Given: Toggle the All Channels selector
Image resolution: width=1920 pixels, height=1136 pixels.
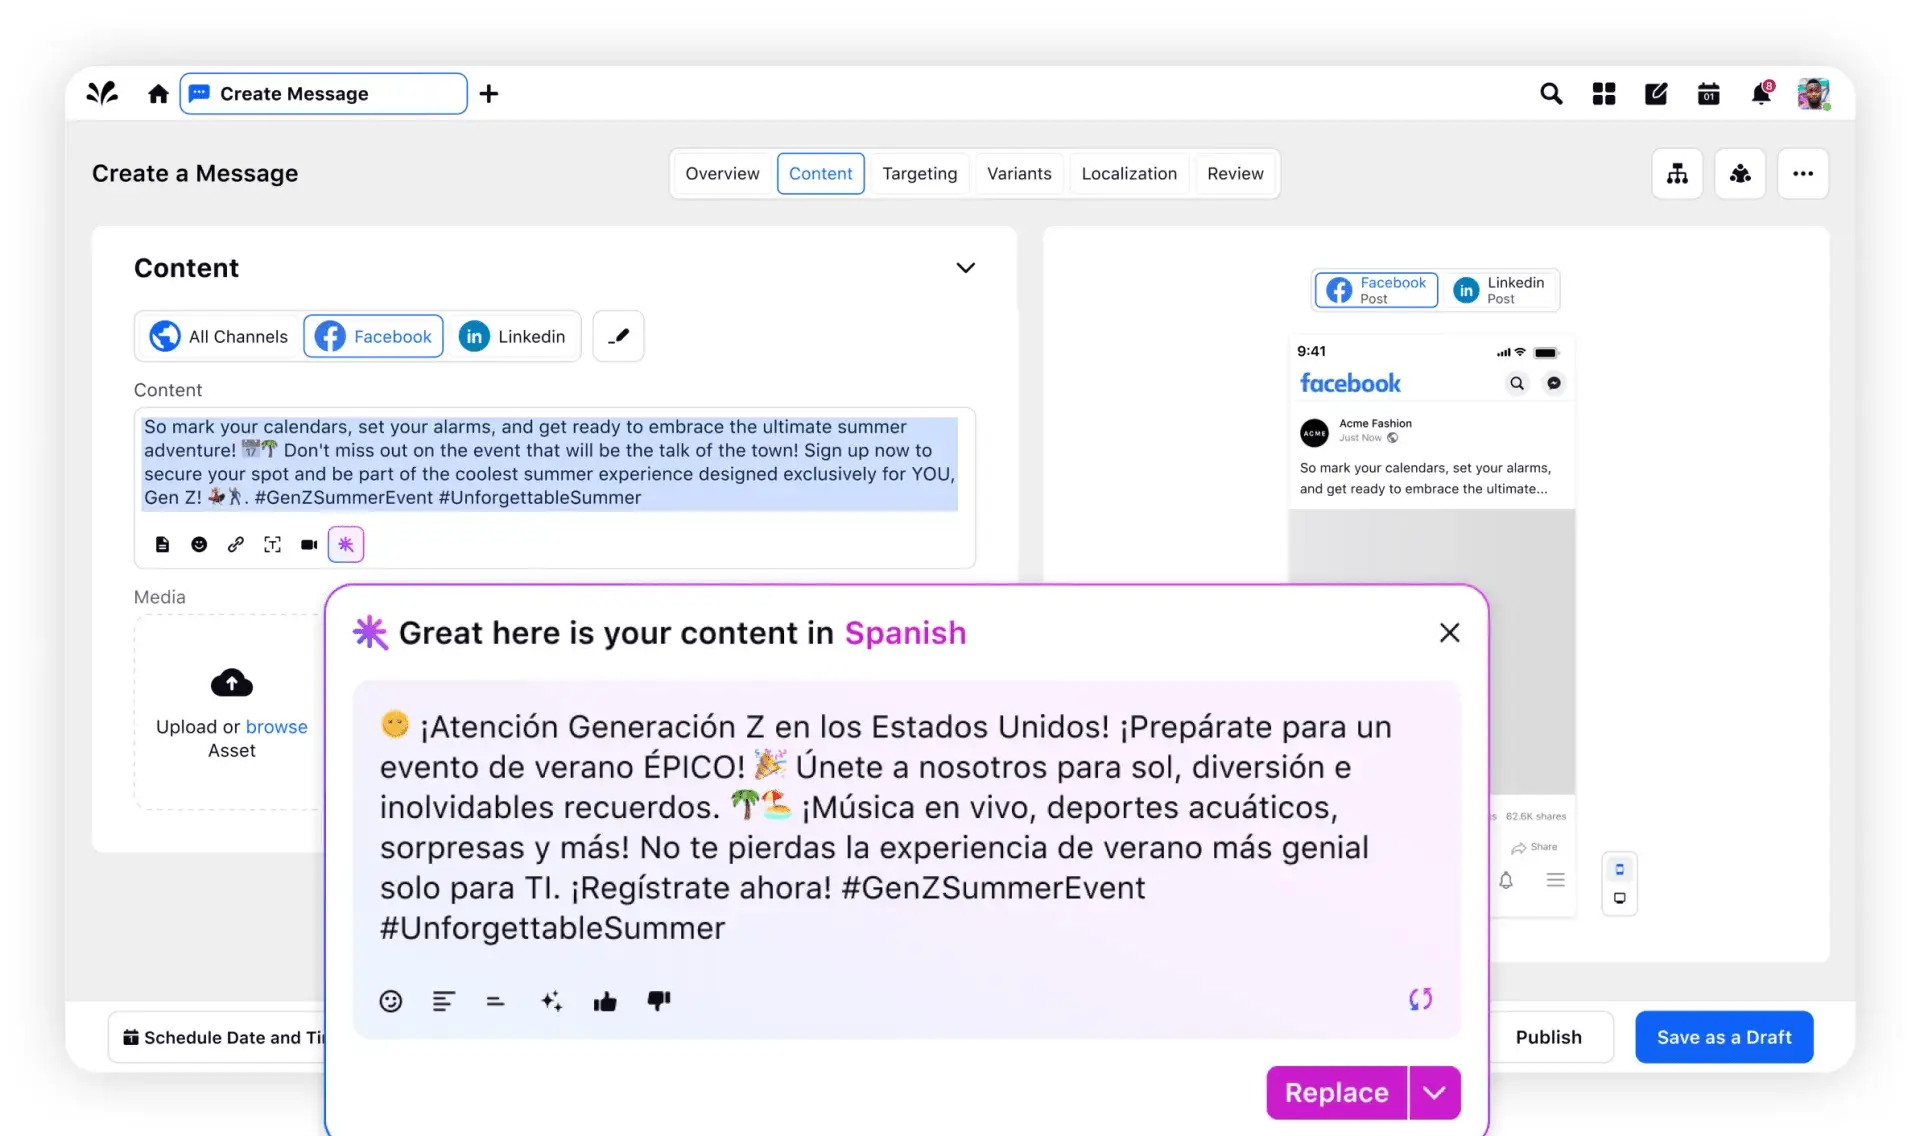Looking at the screenshot, I should click(x=219, y=335).
